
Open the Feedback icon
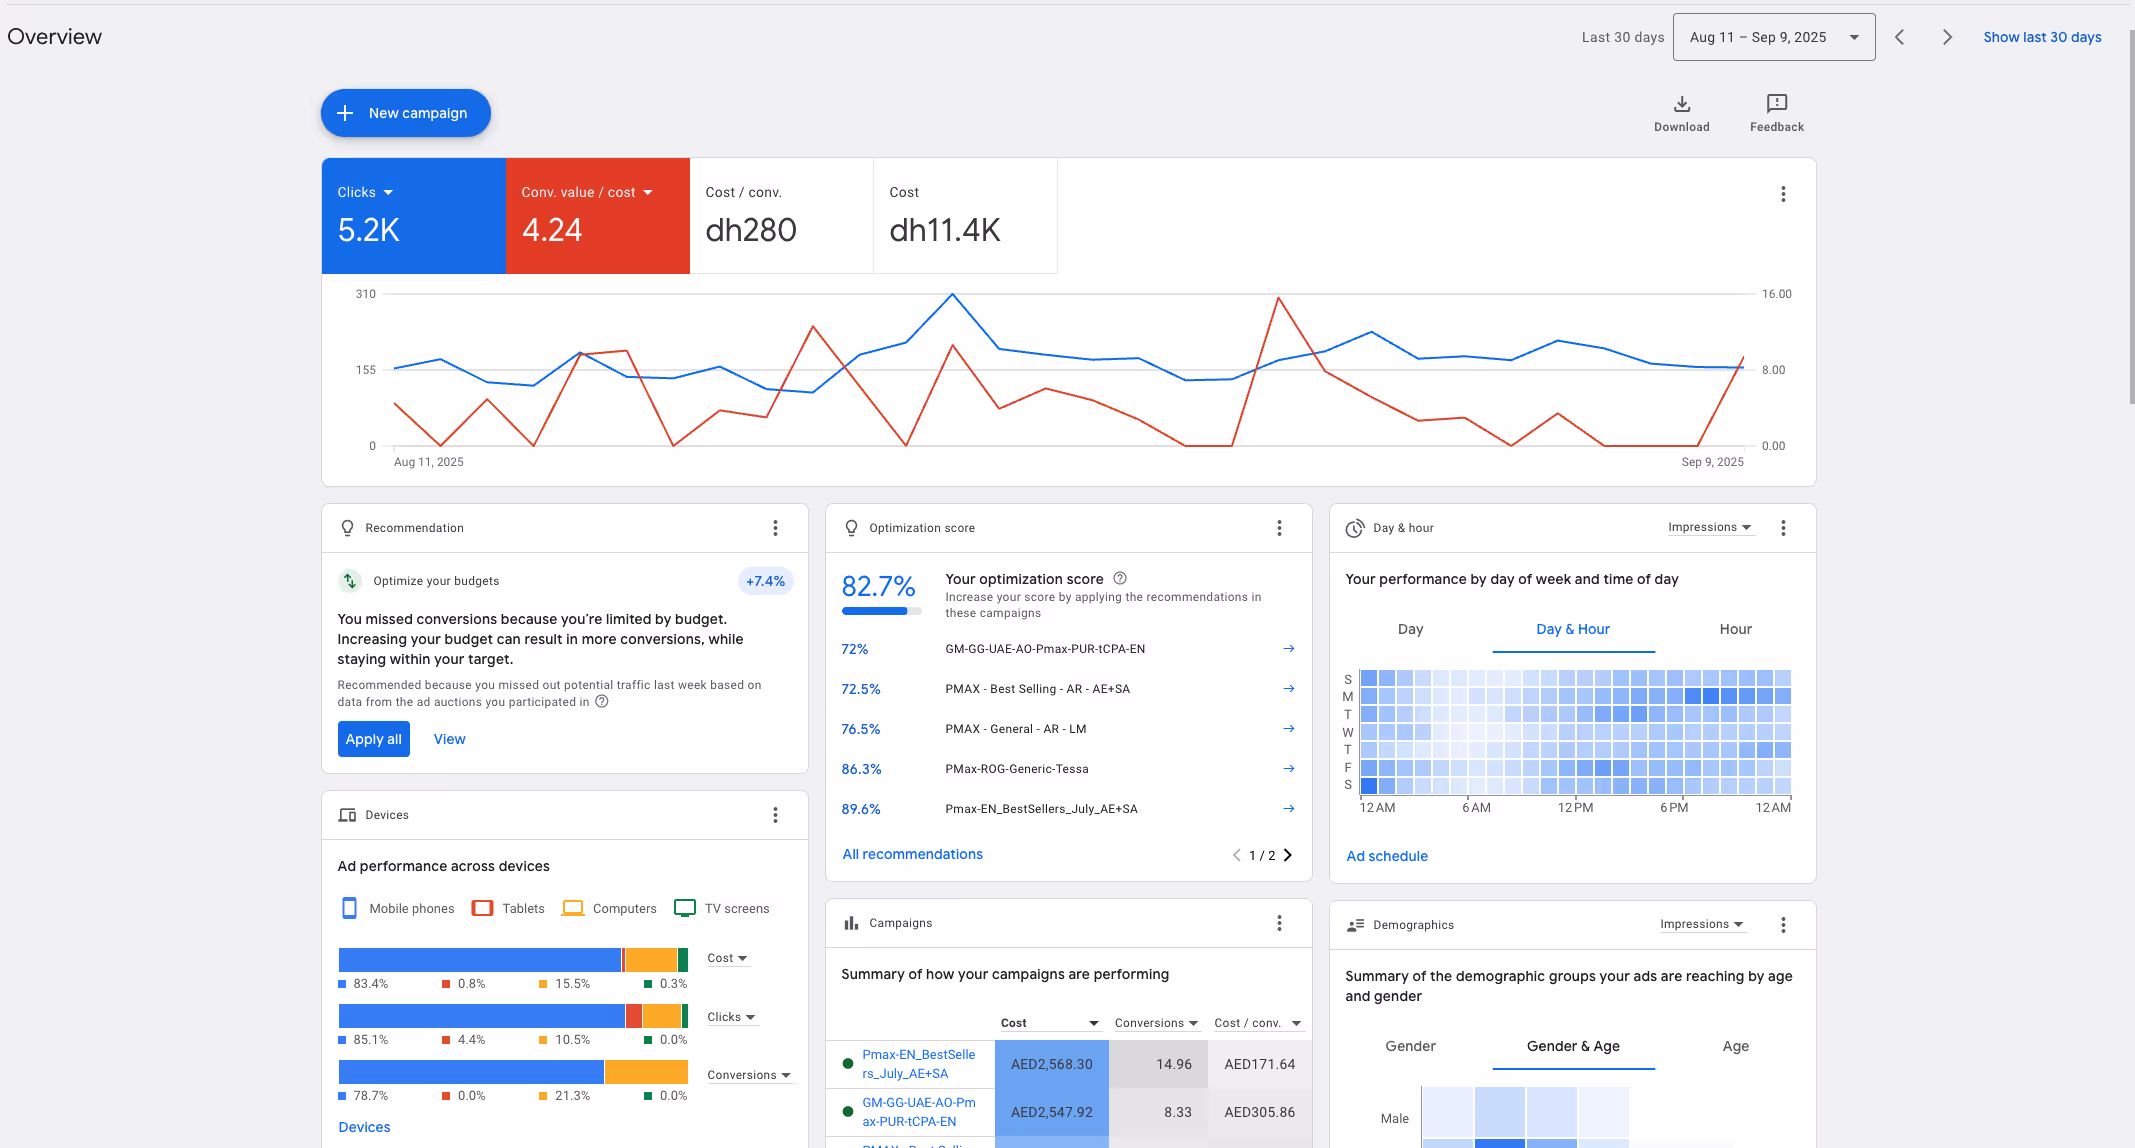(1776, 104)
